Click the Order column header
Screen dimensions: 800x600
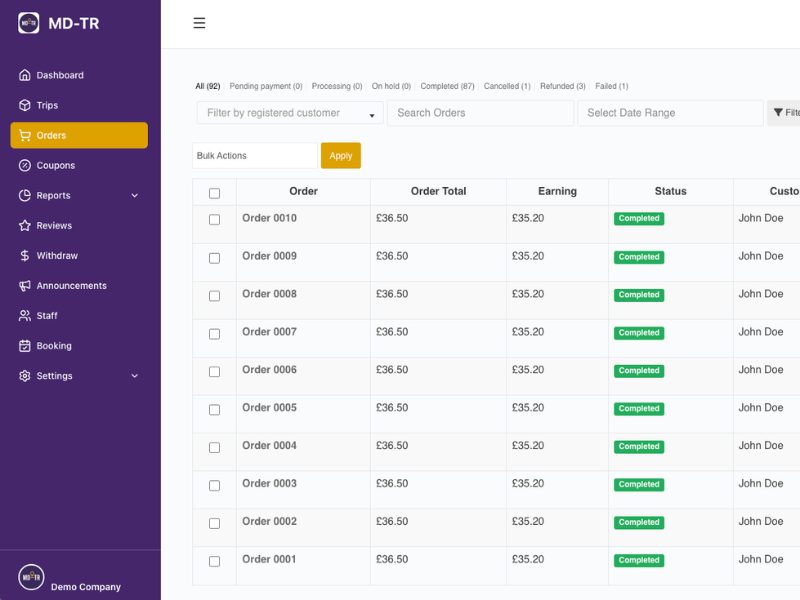(x=304, y=191)
